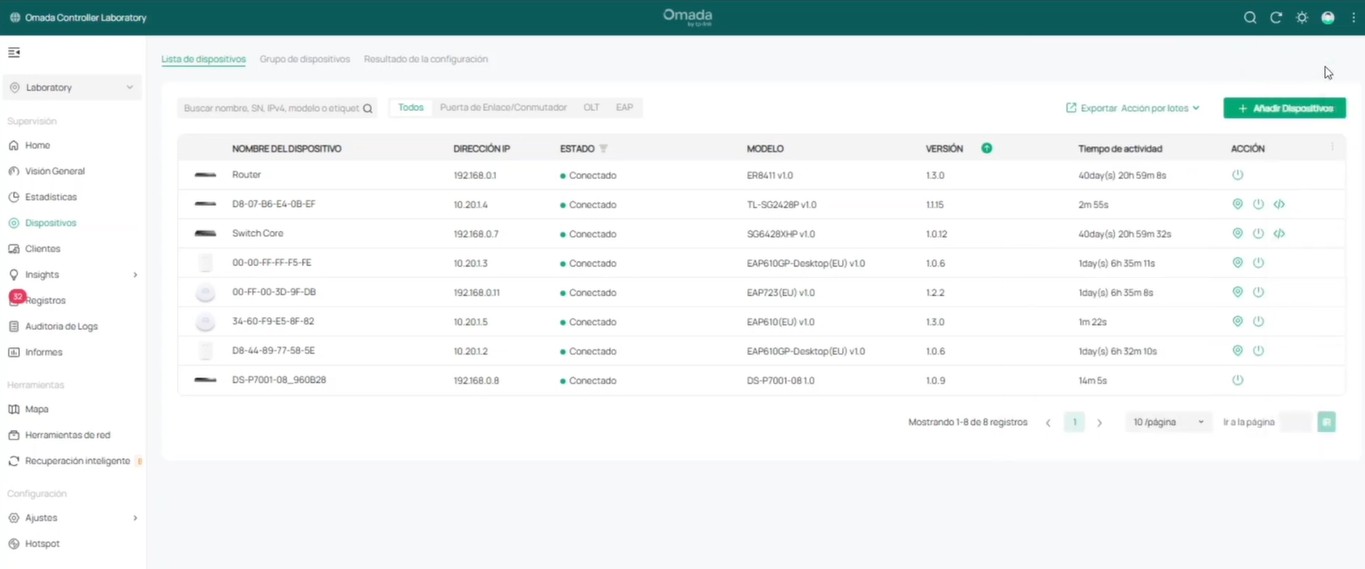The image size is (1365, 569).
Task: Click the global search magnifier icon in header
Action: tap(1250, 18)
